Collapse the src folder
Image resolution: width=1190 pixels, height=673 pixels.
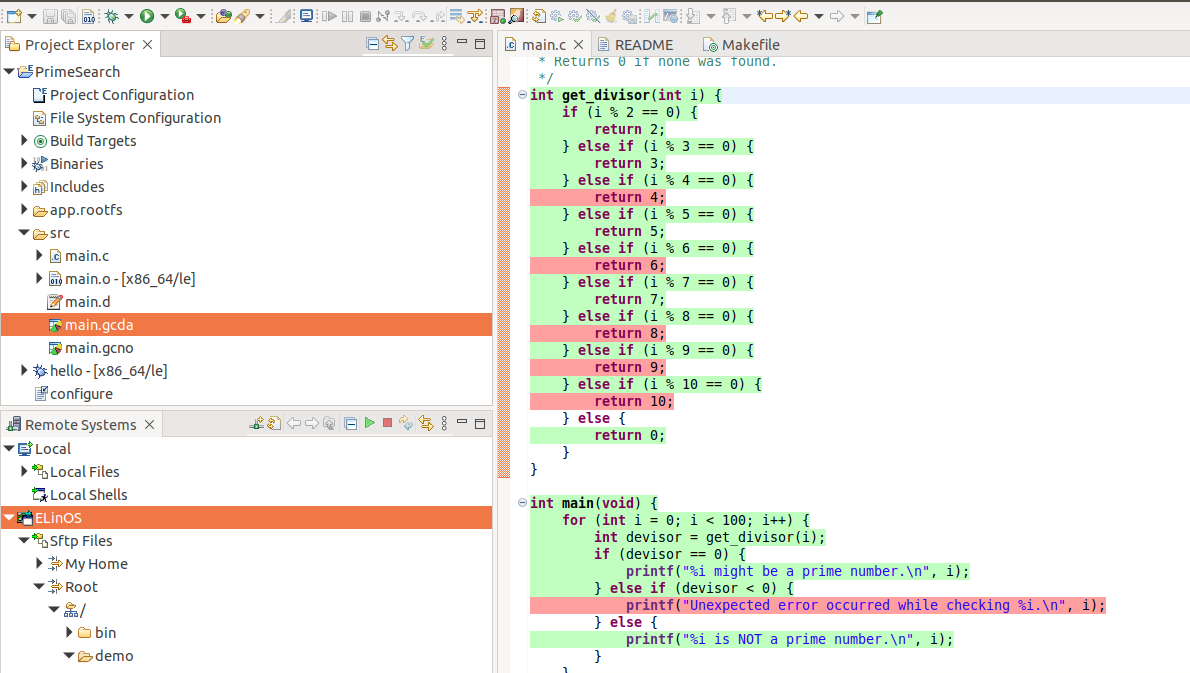(x=25, y=233)
